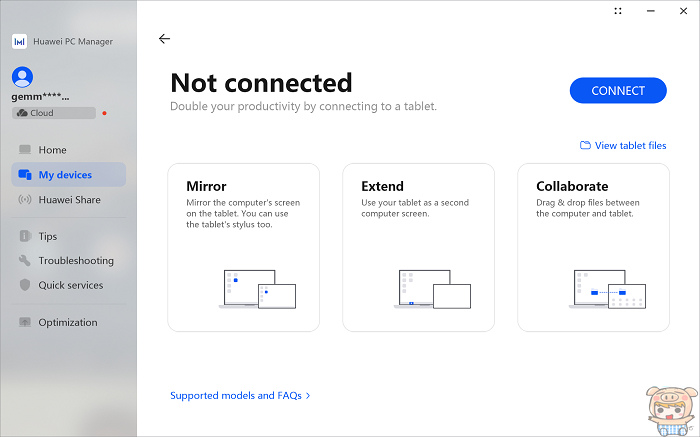Screen dimensions: 700x437
Task: Choose the Extend mode card
Action: point(418,247)
